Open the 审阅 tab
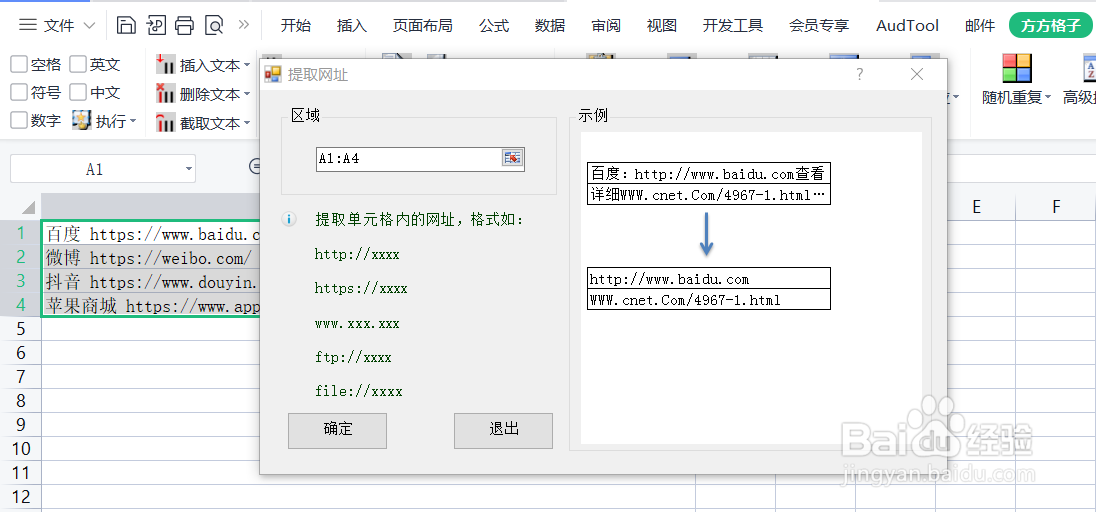This screenshot has height=512, width=1096. pyautogui.click(x=606, y=26)
